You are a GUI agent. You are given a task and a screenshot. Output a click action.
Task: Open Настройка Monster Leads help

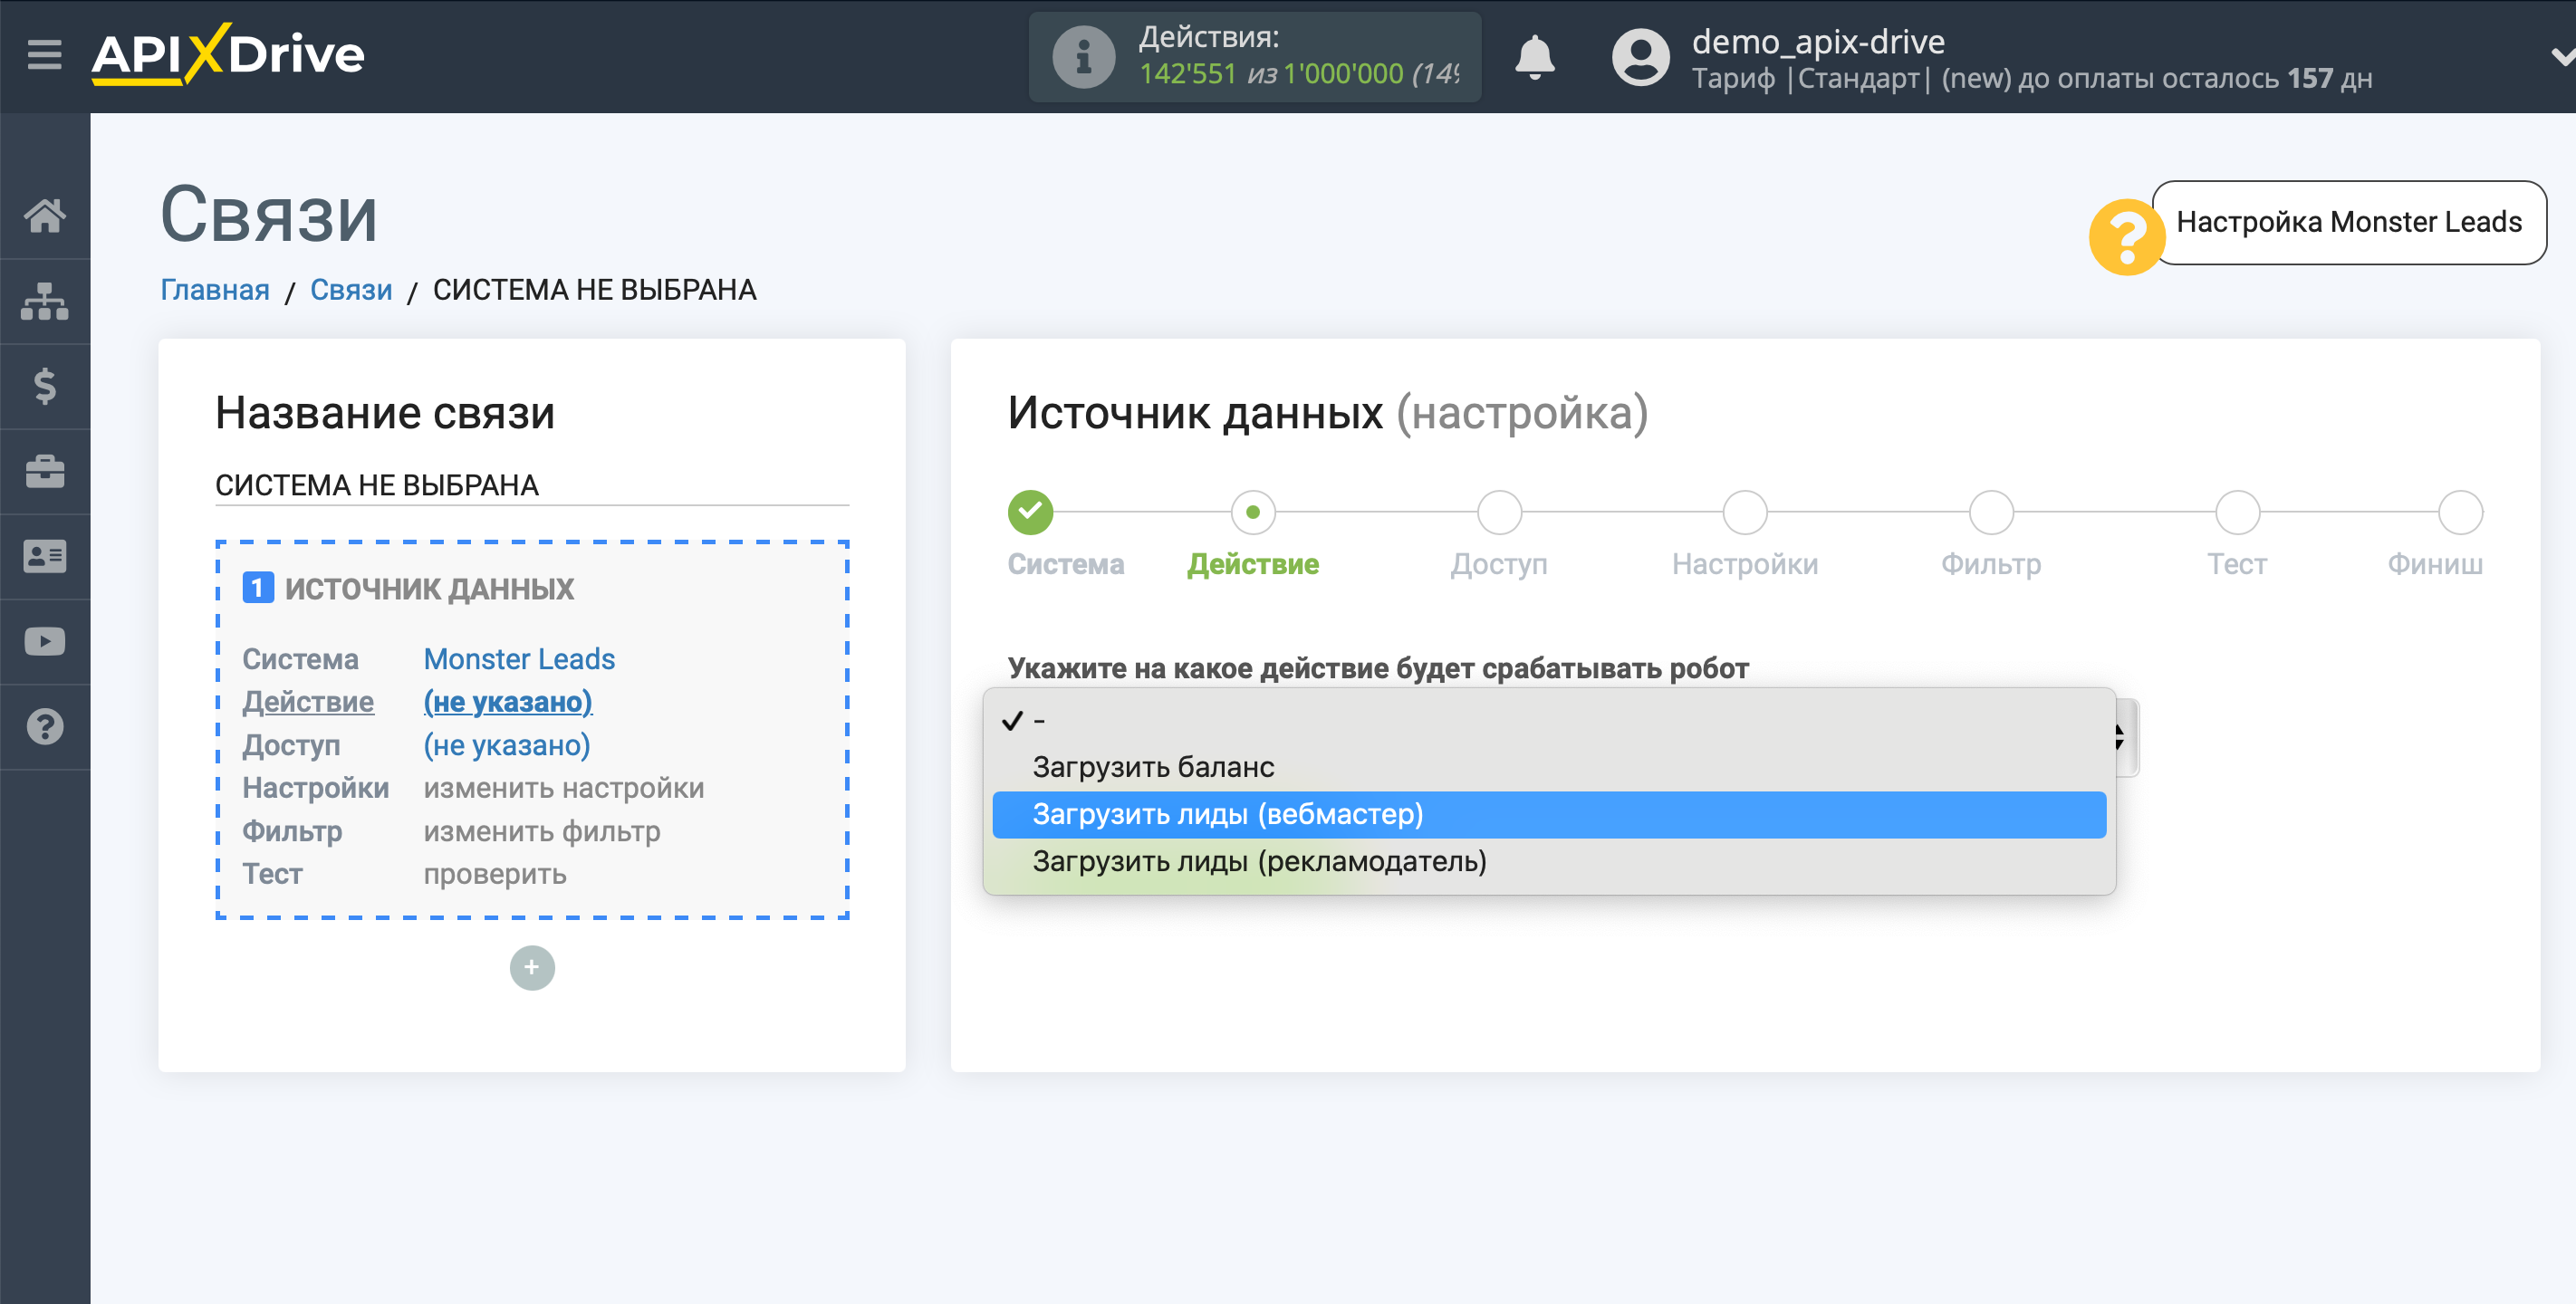[x=2348, y=222]
